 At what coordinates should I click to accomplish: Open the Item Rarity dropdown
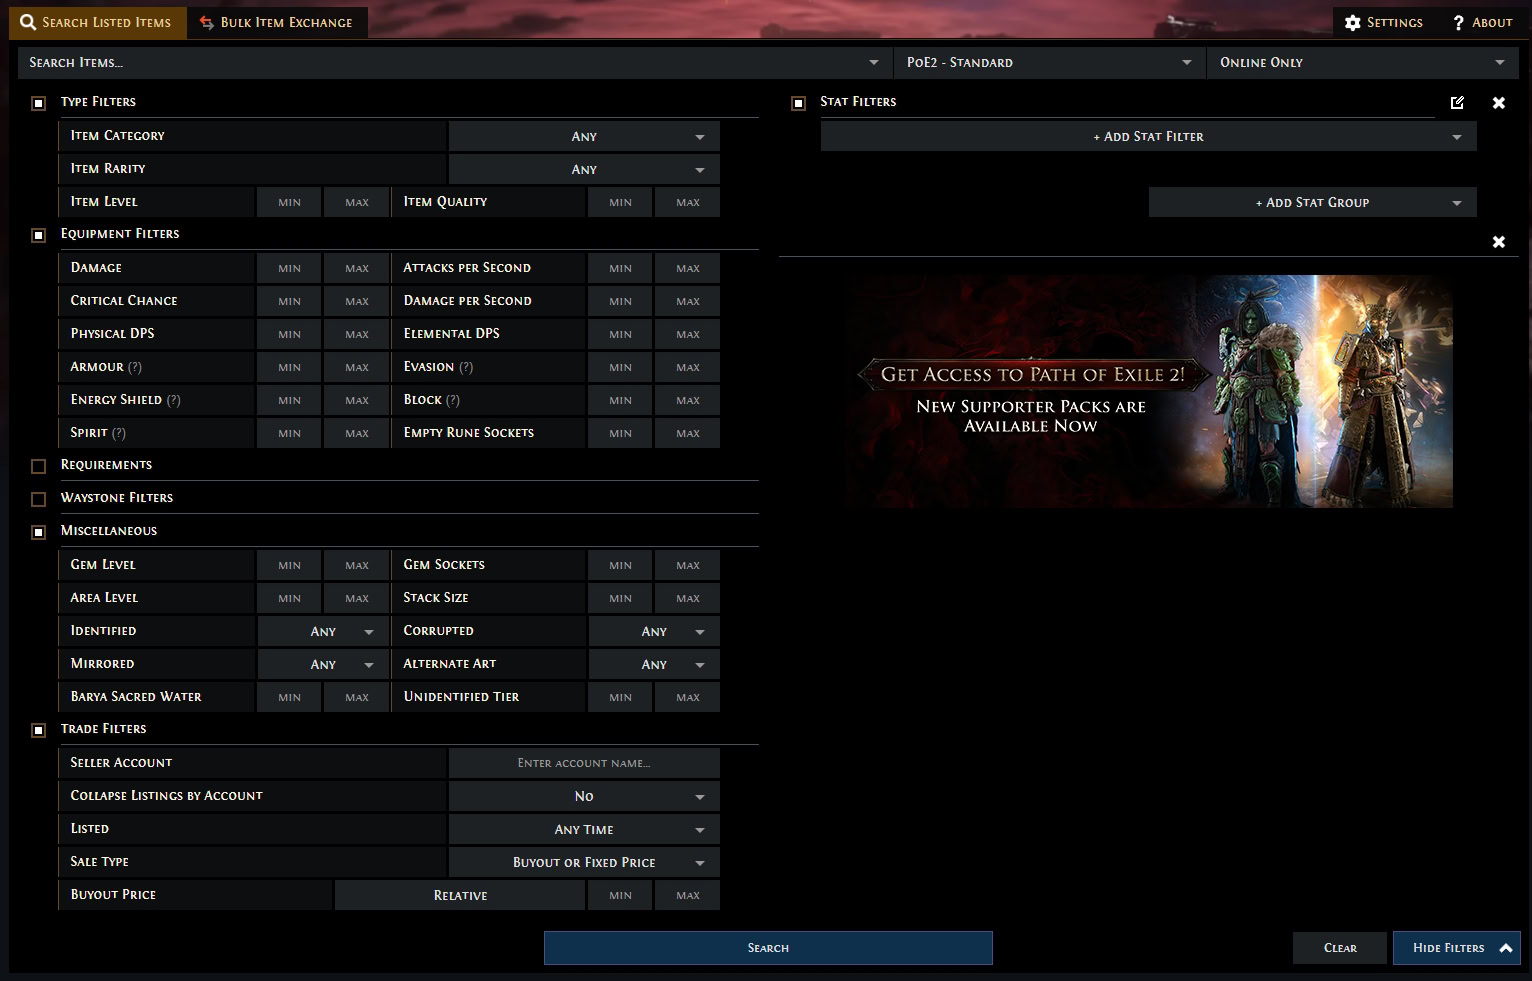coord(584,169)
